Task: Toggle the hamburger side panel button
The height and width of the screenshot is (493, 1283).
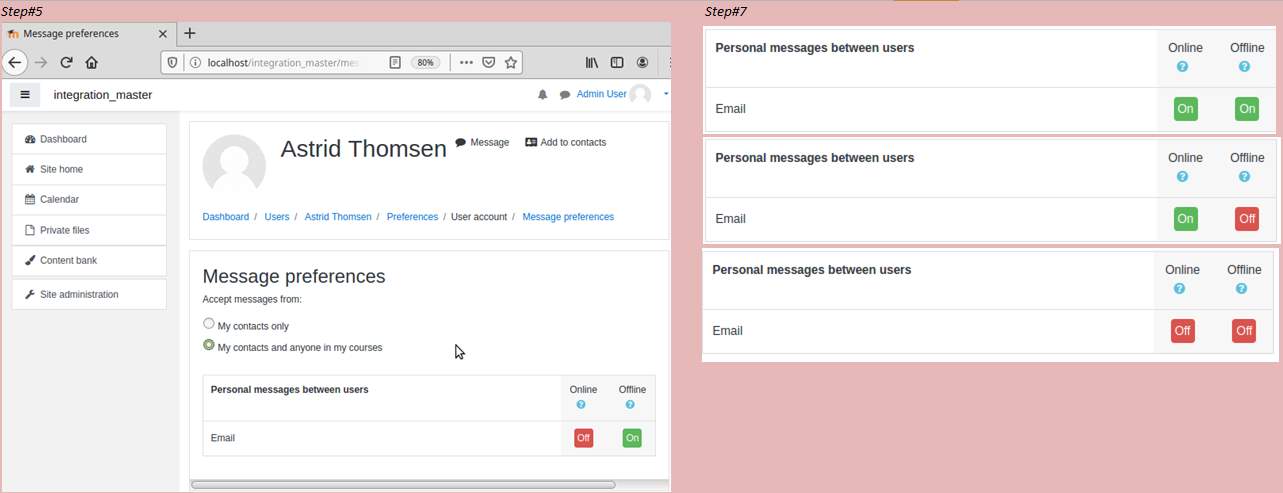Action: coord(25,94)
